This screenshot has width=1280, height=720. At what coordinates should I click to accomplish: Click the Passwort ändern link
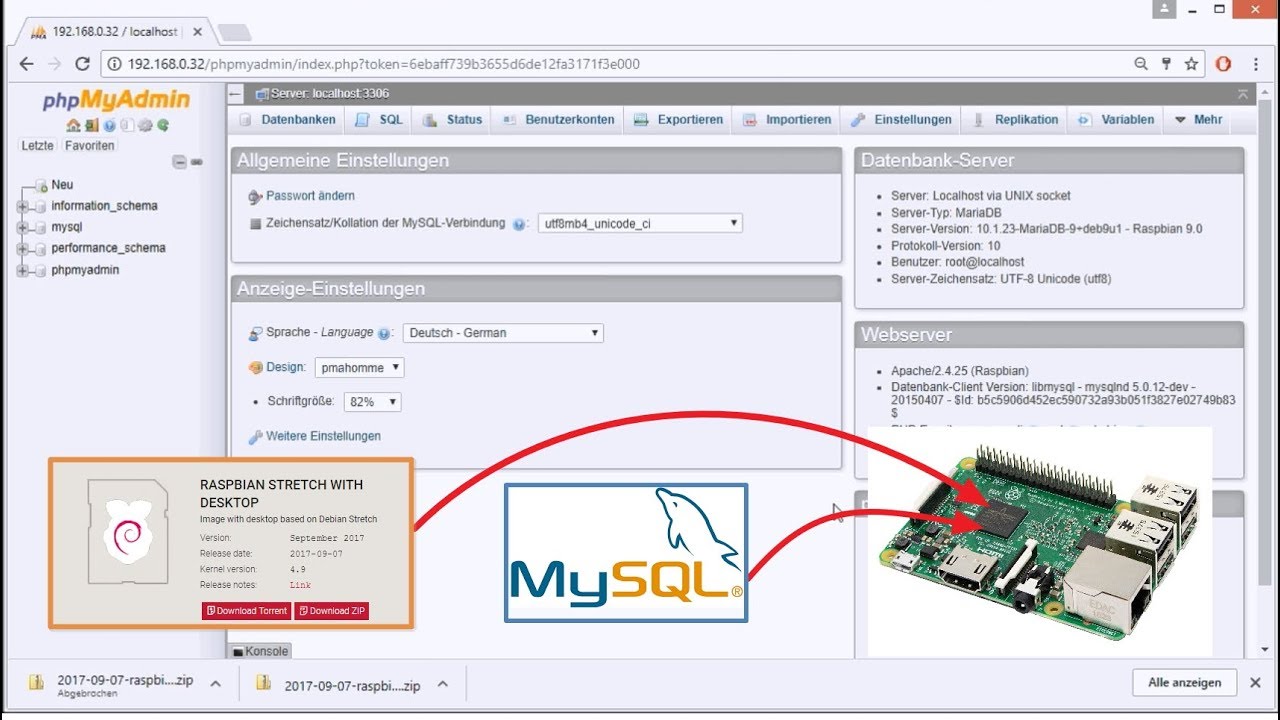310,196
